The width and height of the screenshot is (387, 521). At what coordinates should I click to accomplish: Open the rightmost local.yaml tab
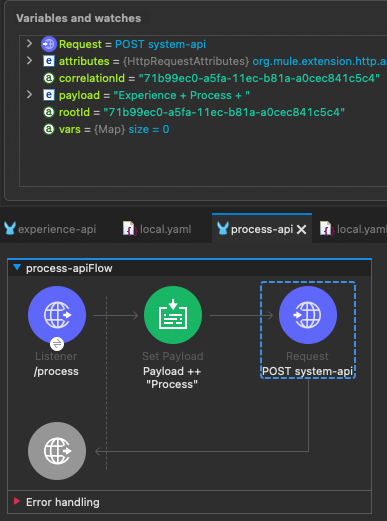(x=353, y=229)
